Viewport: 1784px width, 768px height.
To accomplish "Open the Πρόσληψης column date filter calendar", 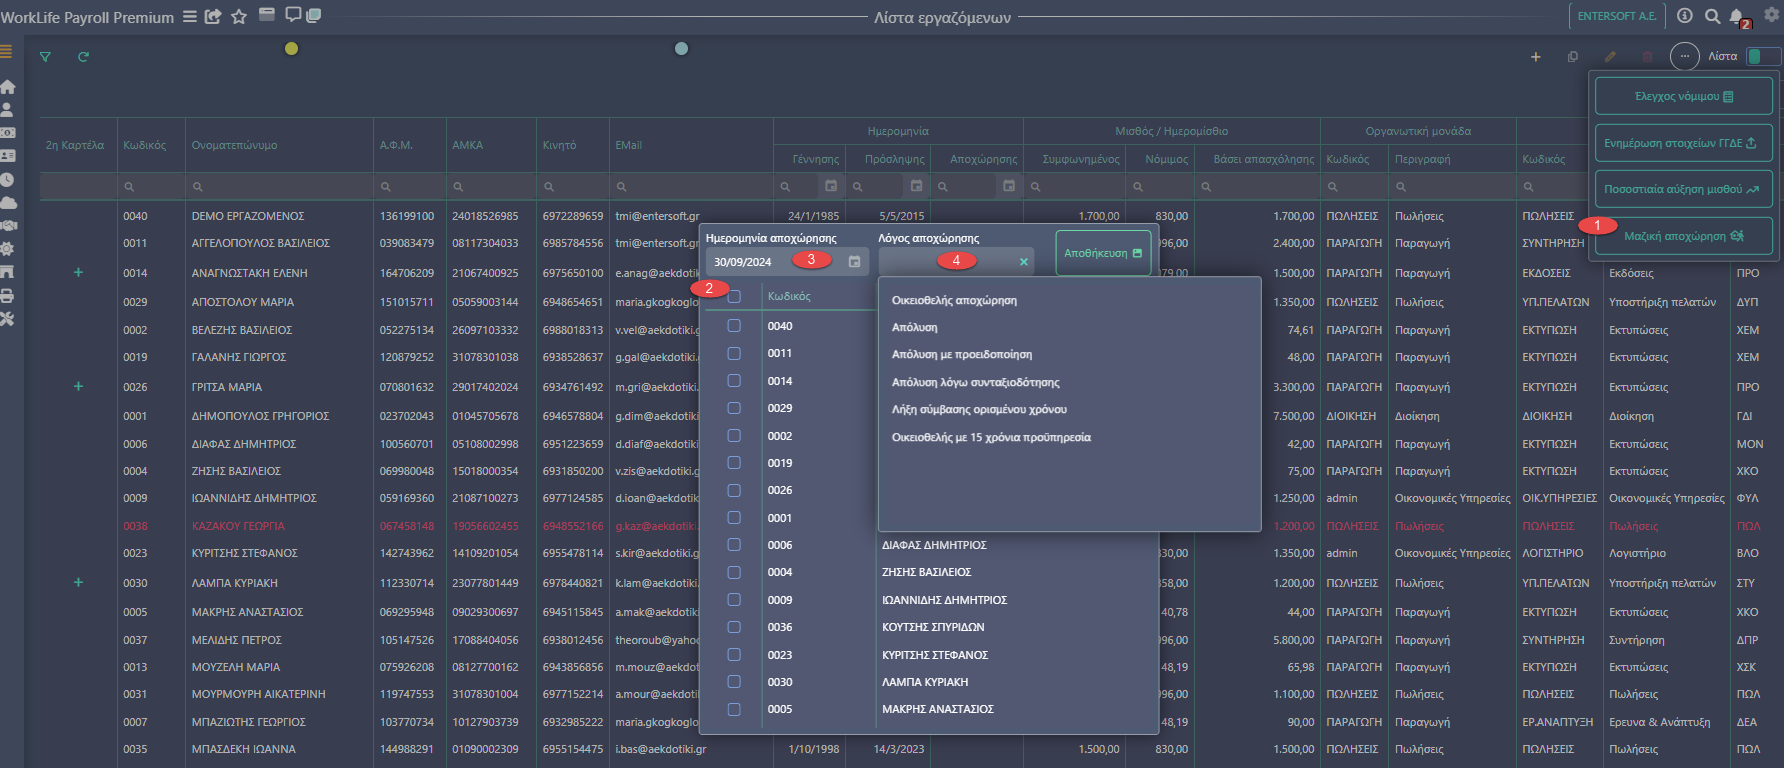I will pos(916,186).
